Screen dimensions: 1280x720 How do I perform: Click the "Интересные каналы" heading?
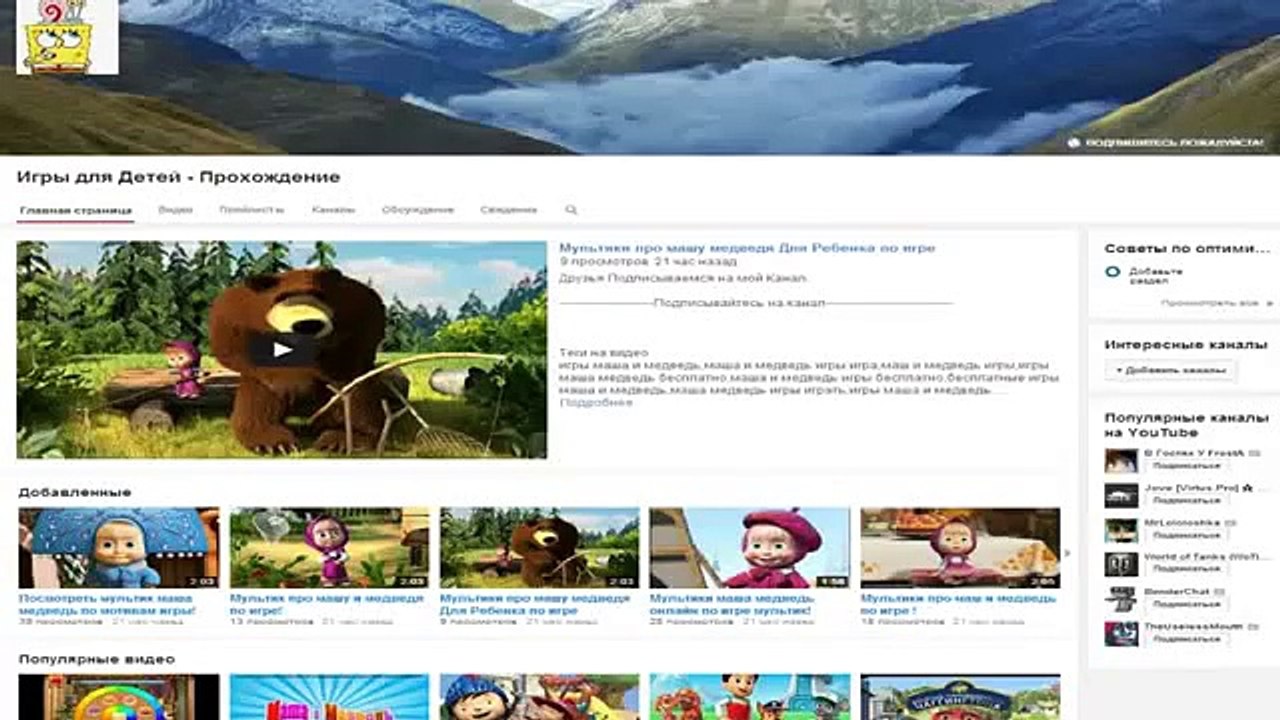pos(1186,344)
